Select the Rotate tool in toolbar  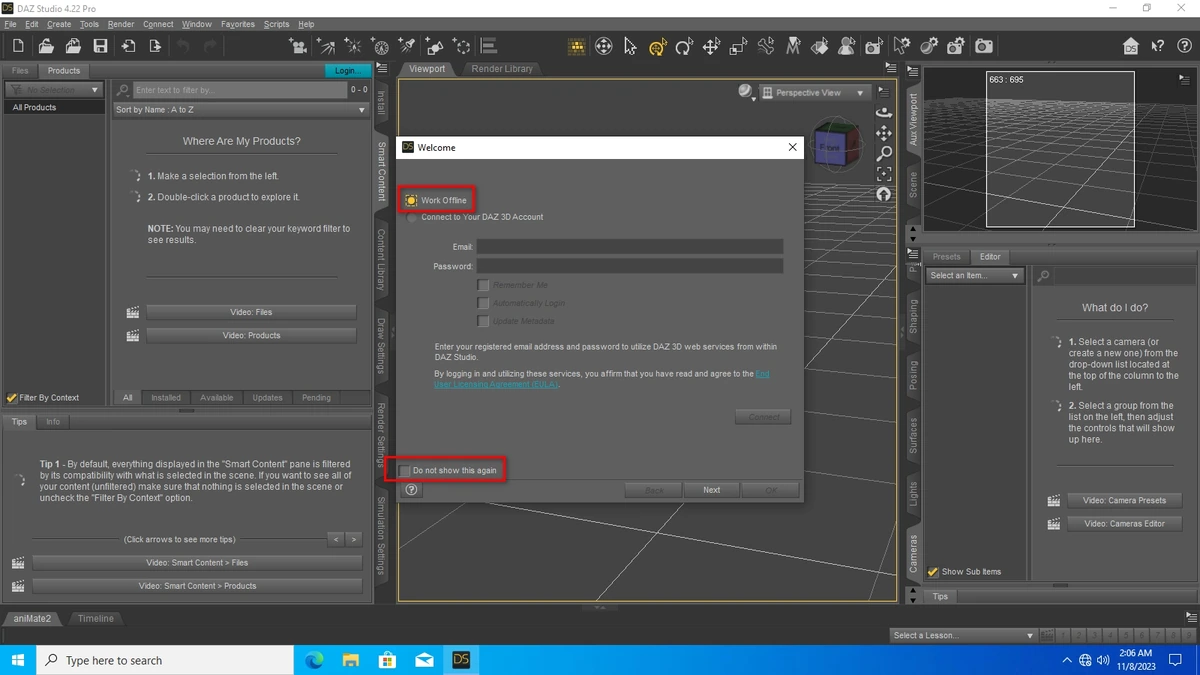pyautogui.click(x=684, y=46)
